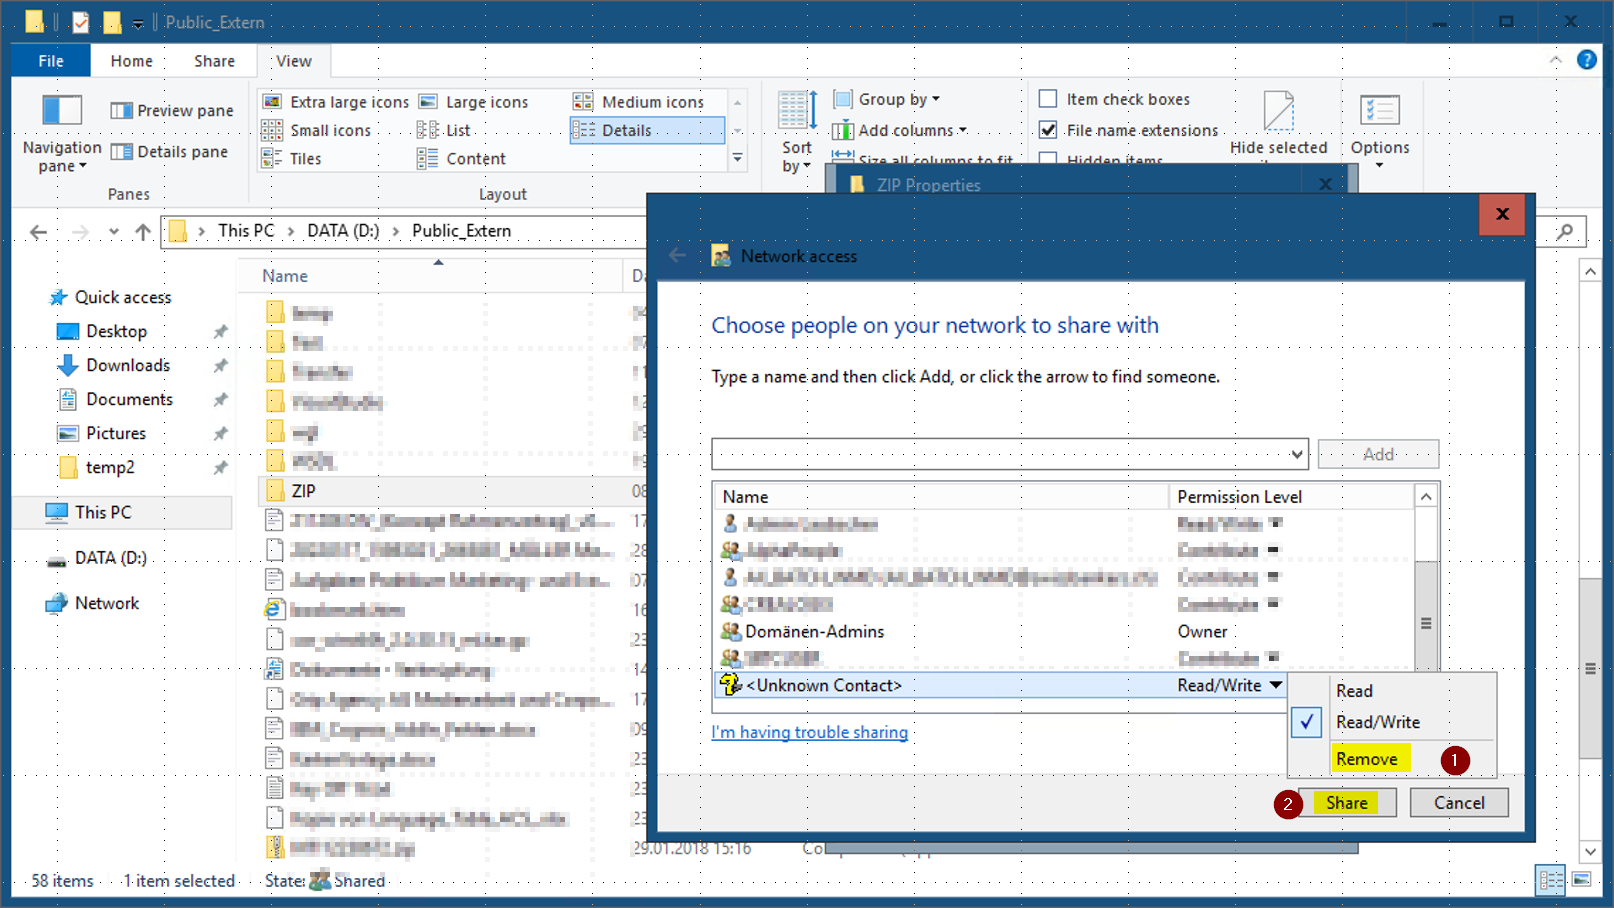
Task: Select the ZIP folder
Action: (303, 491)
